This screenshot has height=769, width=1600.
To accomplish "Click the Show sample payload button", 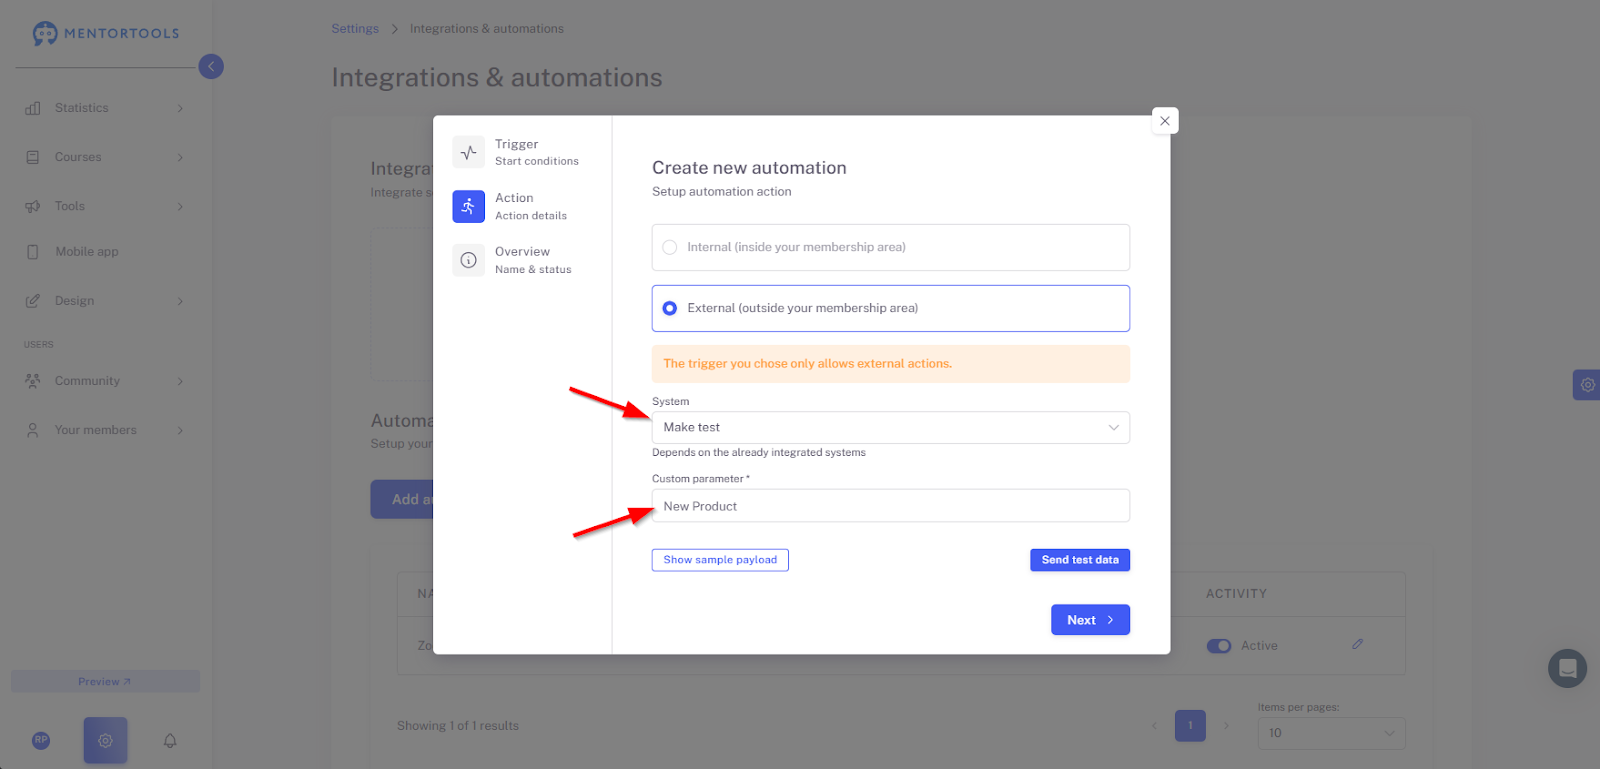I will (720, 560).
